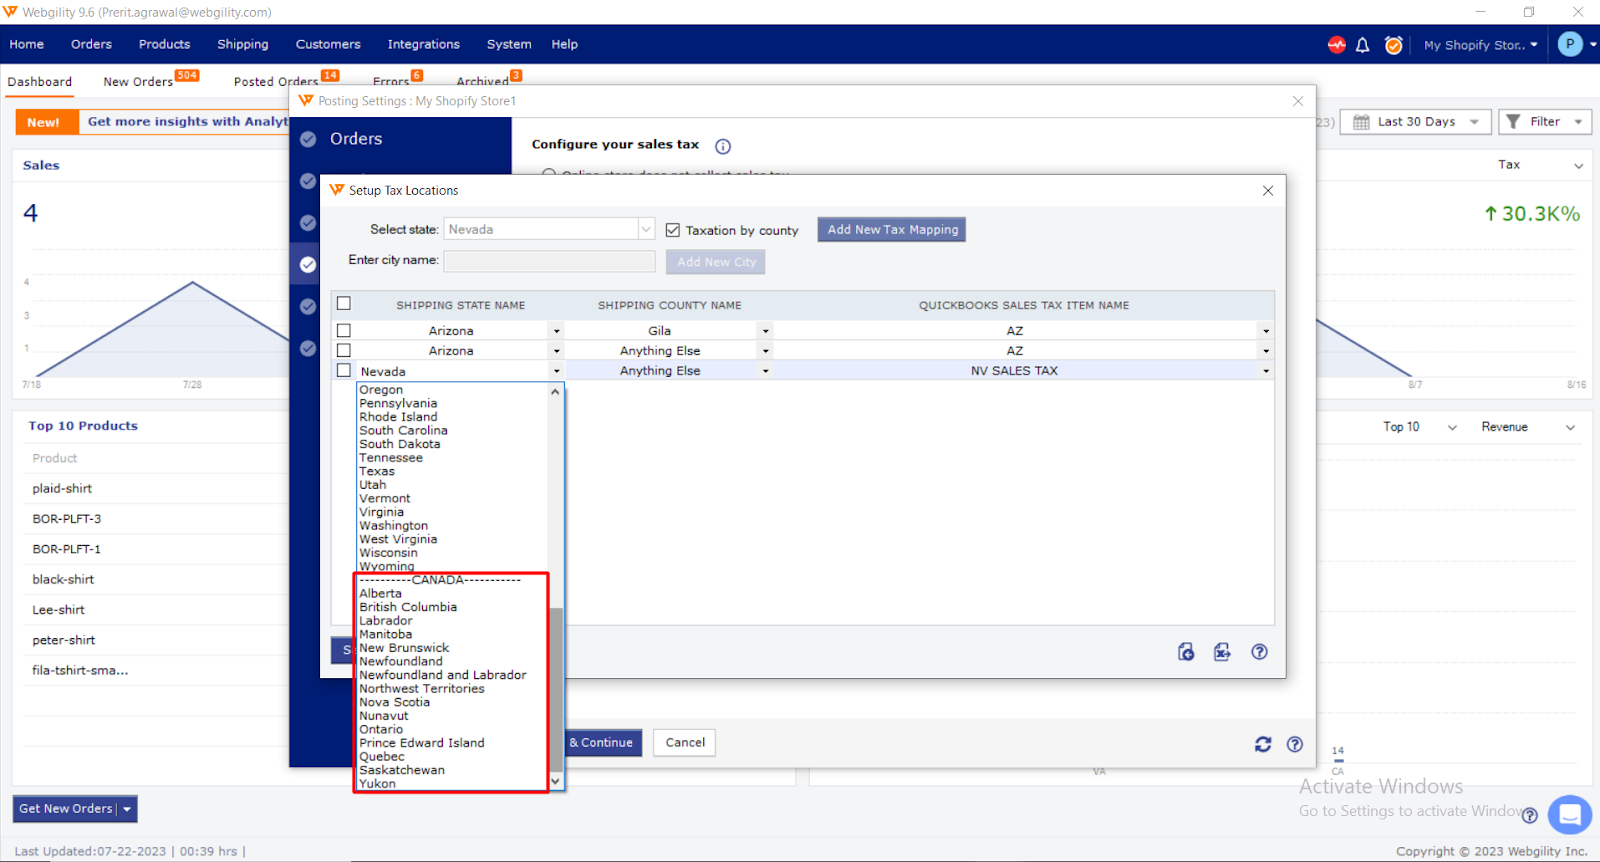Open help icon in Posting Settings footer
1600x862 pixels.
click(1295, 744)
